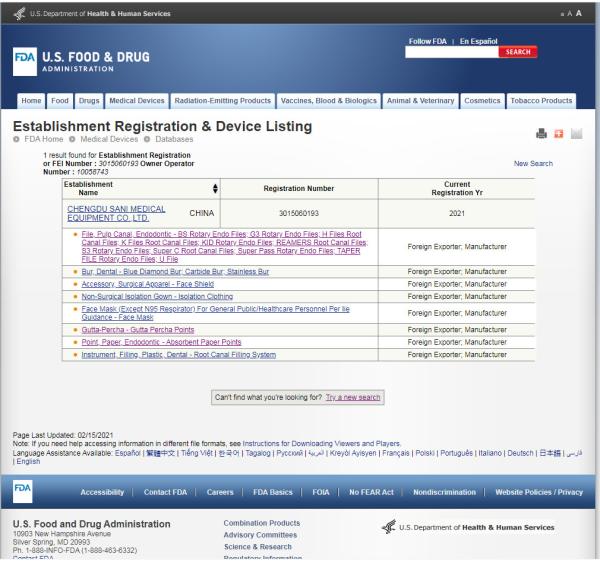Choose Kreyòl Ayisyen language assistance
Image resolution: width=600 pixels, height=563 pixels.
353,453
